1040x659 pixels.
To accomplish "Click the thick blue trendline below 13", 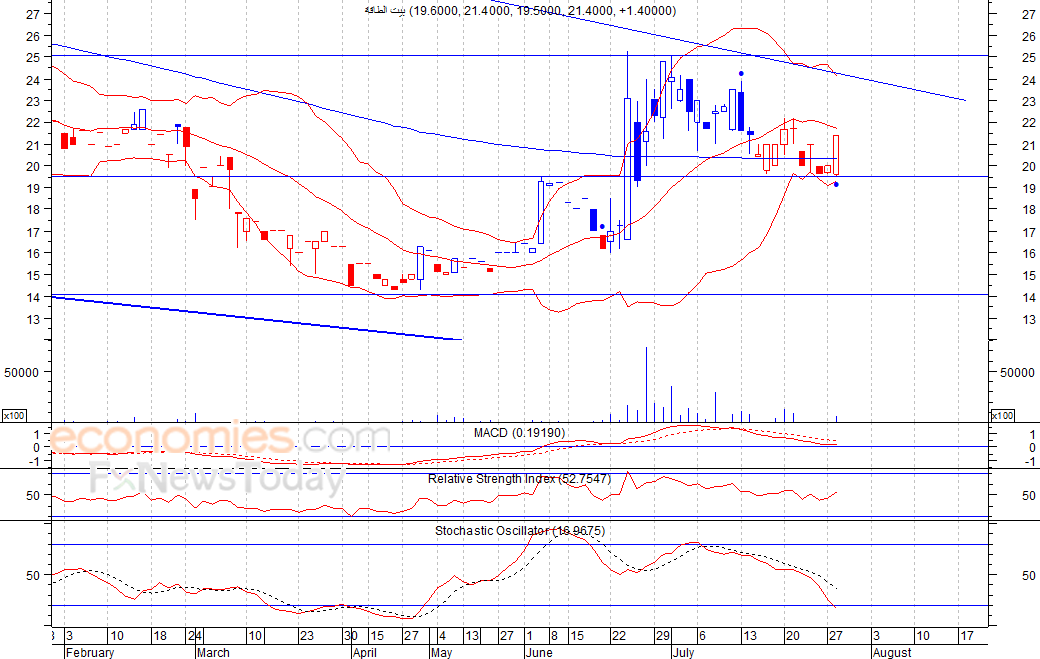I will (x=256, y=318).
